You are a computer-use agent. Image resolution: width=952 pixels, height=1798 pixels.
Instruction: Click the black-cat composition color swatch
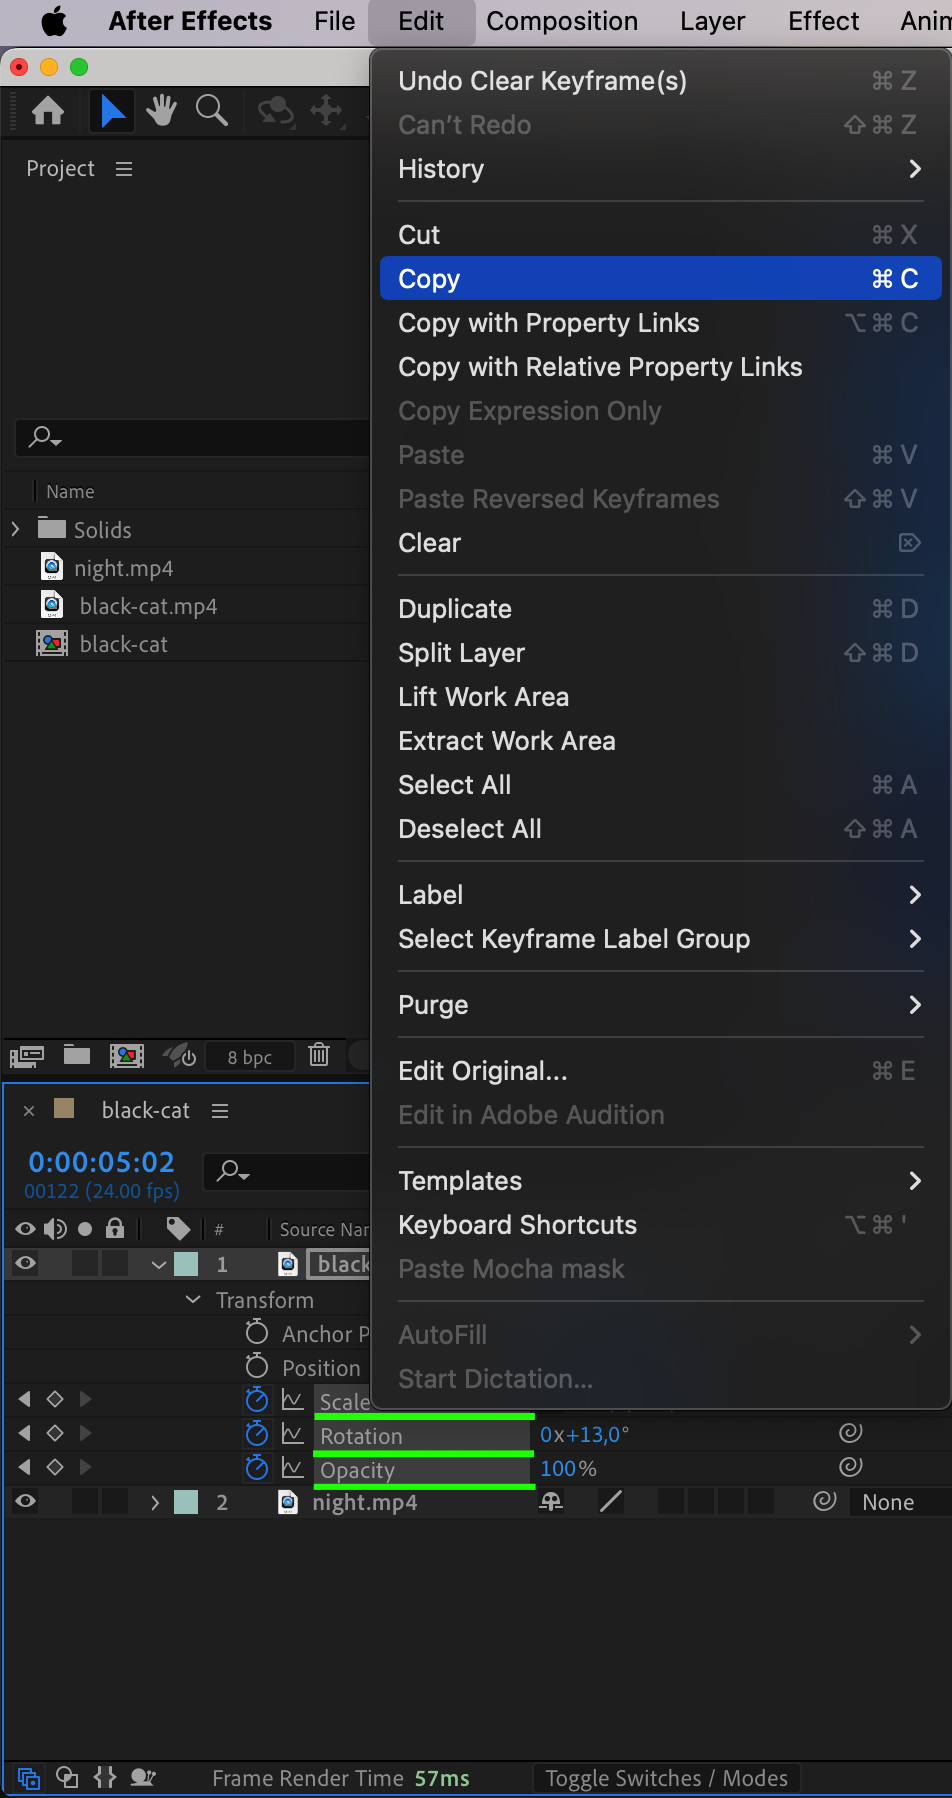[64, 1108]
